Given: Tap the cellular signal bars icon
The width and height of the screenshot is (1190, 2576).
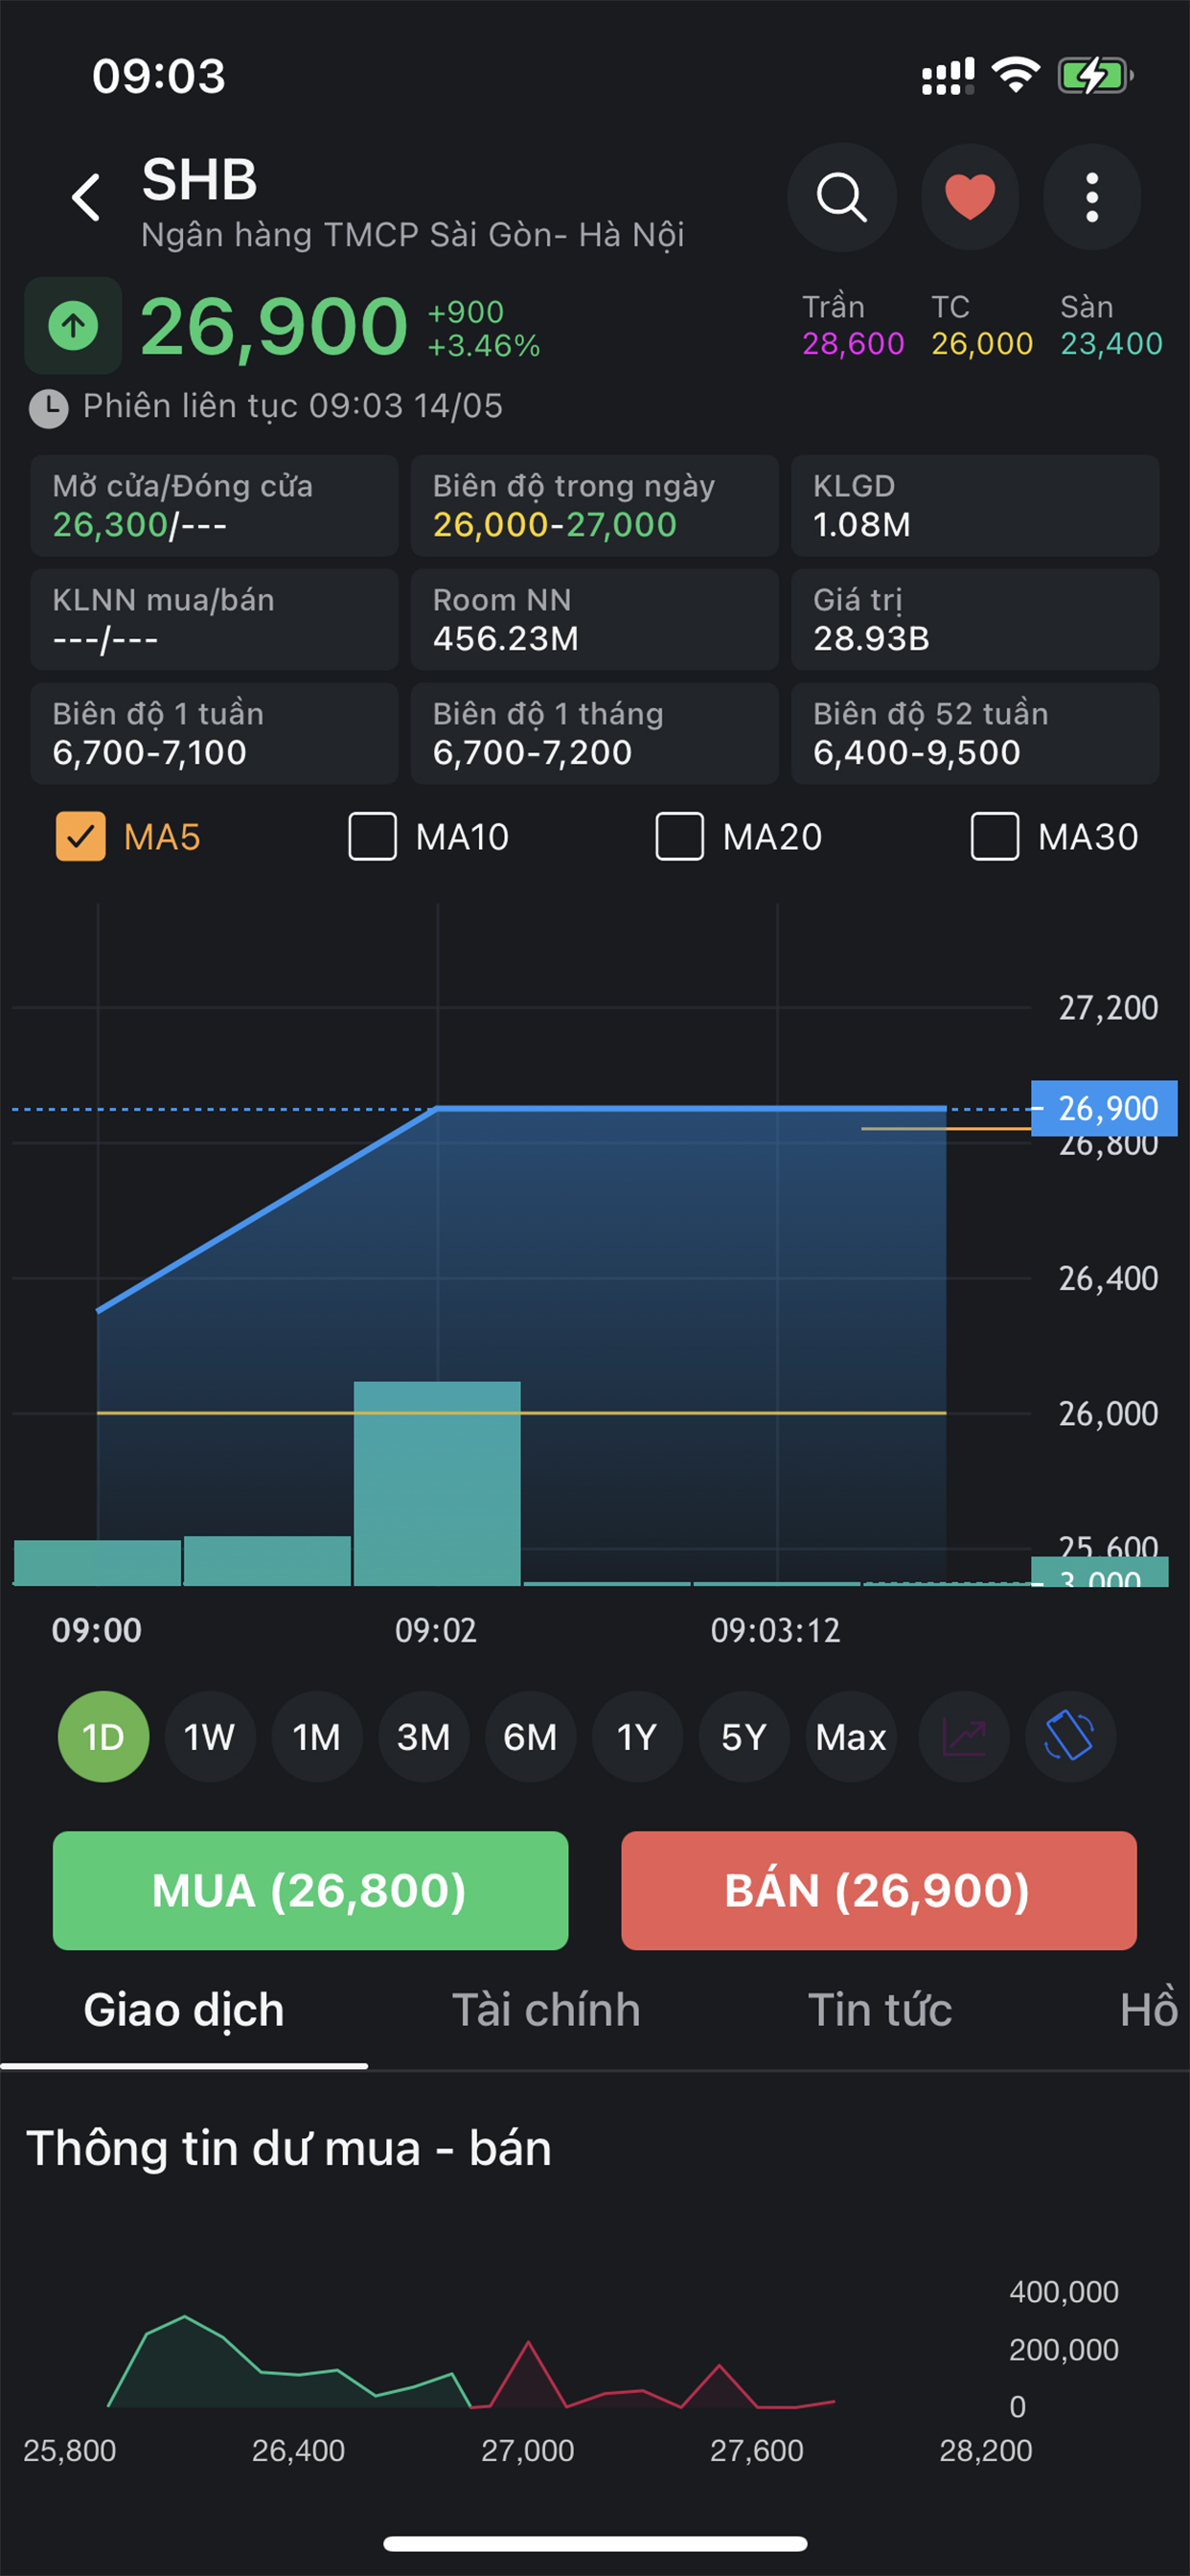Looking at the screenshot, I should click(x=948, y=76).
